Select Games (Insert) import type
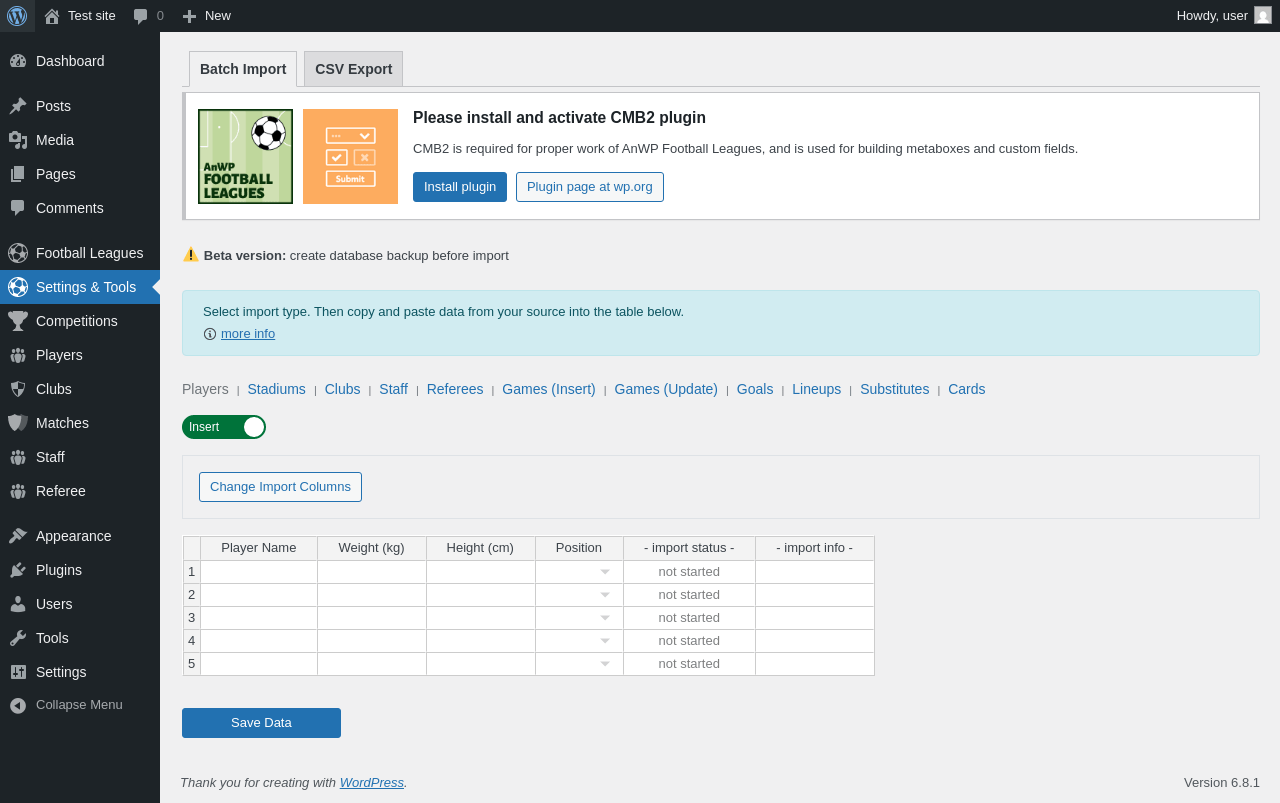The image size is (1280, 803). pos(548,389)
